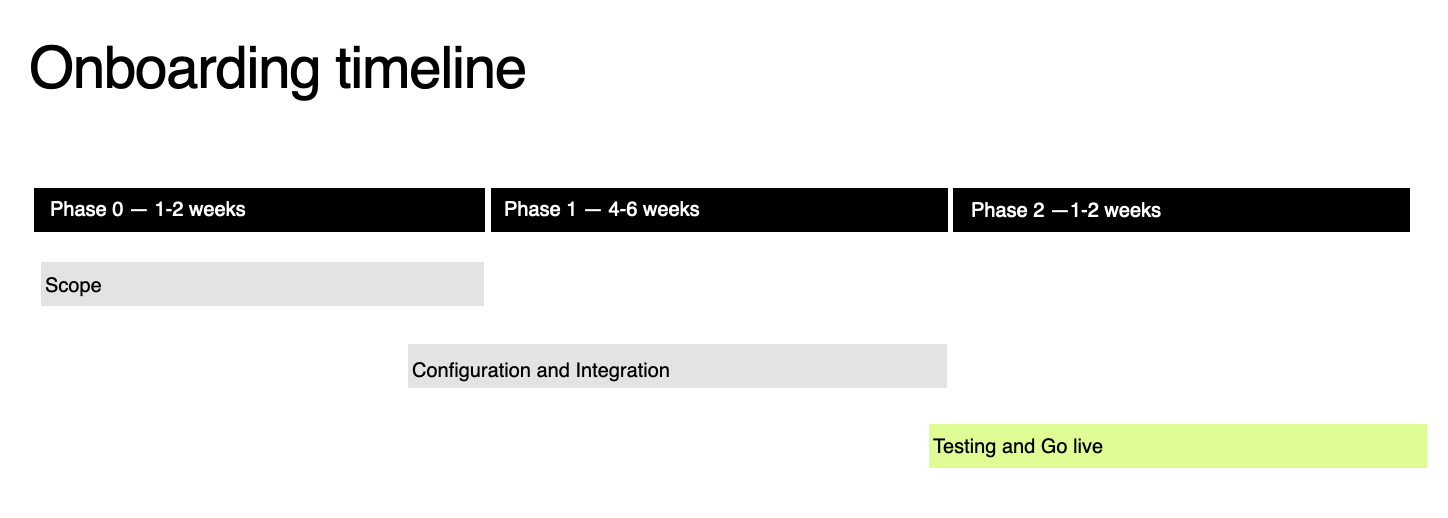Select the black Phase 0 header bar
The image size is (1448, 518).
259,210
